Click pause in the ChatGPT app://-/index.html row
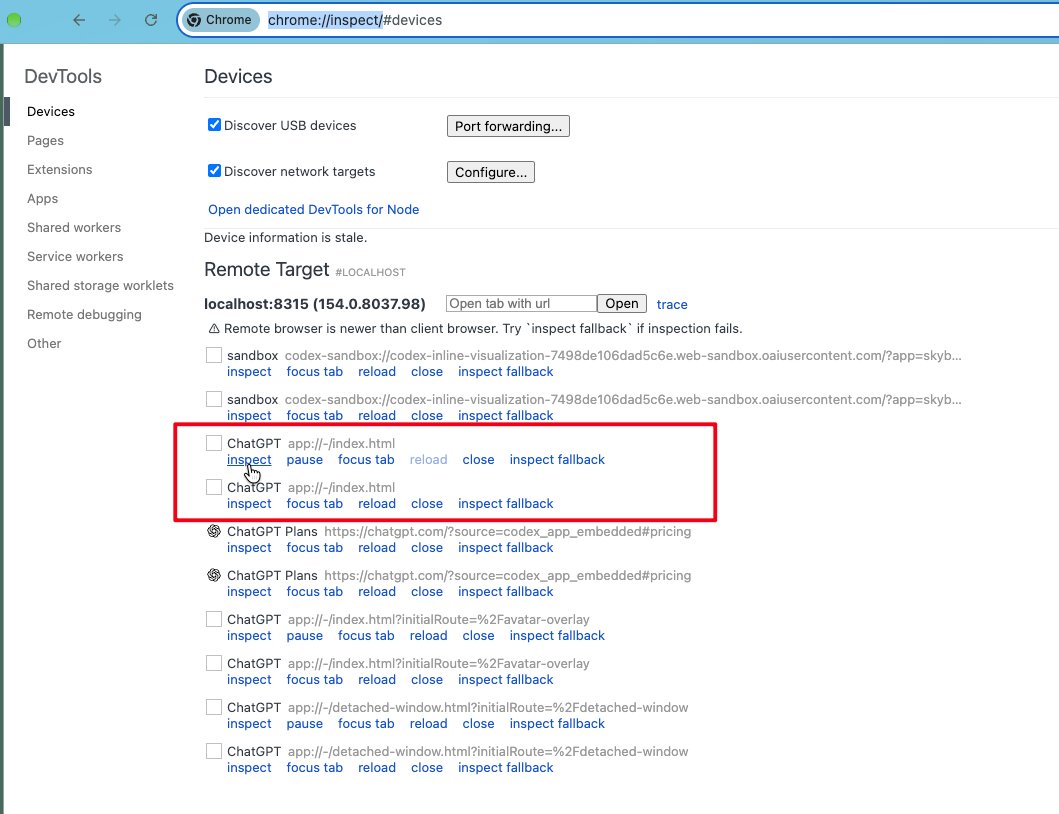 pyautogui.click(x=305, y=460)
